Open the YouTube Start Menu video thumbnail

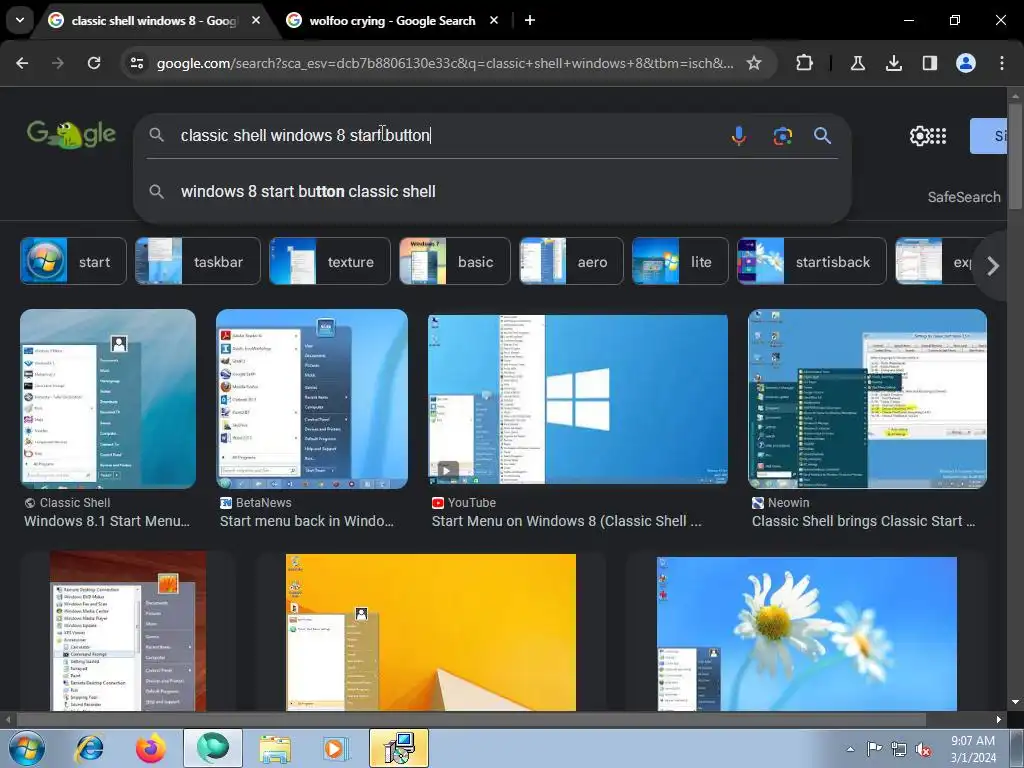click(577, 399)
